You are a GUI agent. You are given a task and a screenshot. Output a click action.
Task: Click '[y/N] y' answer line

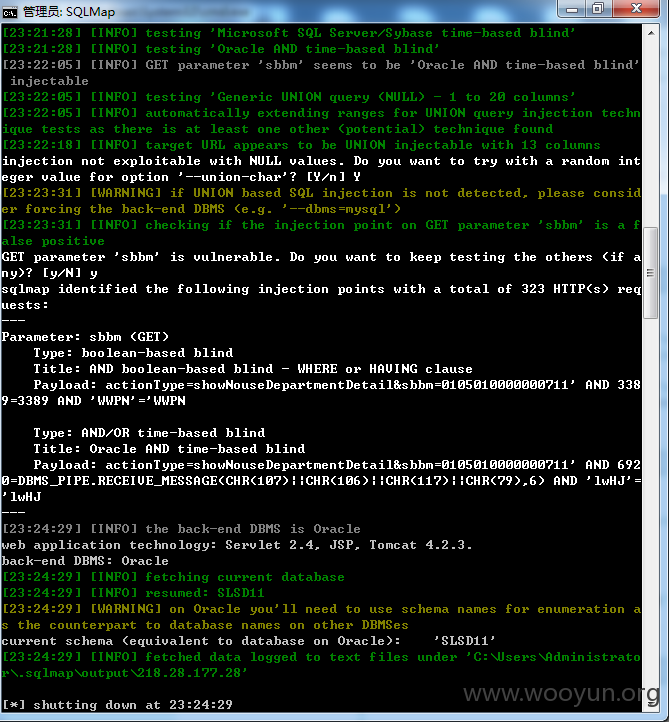coord(49,274)
